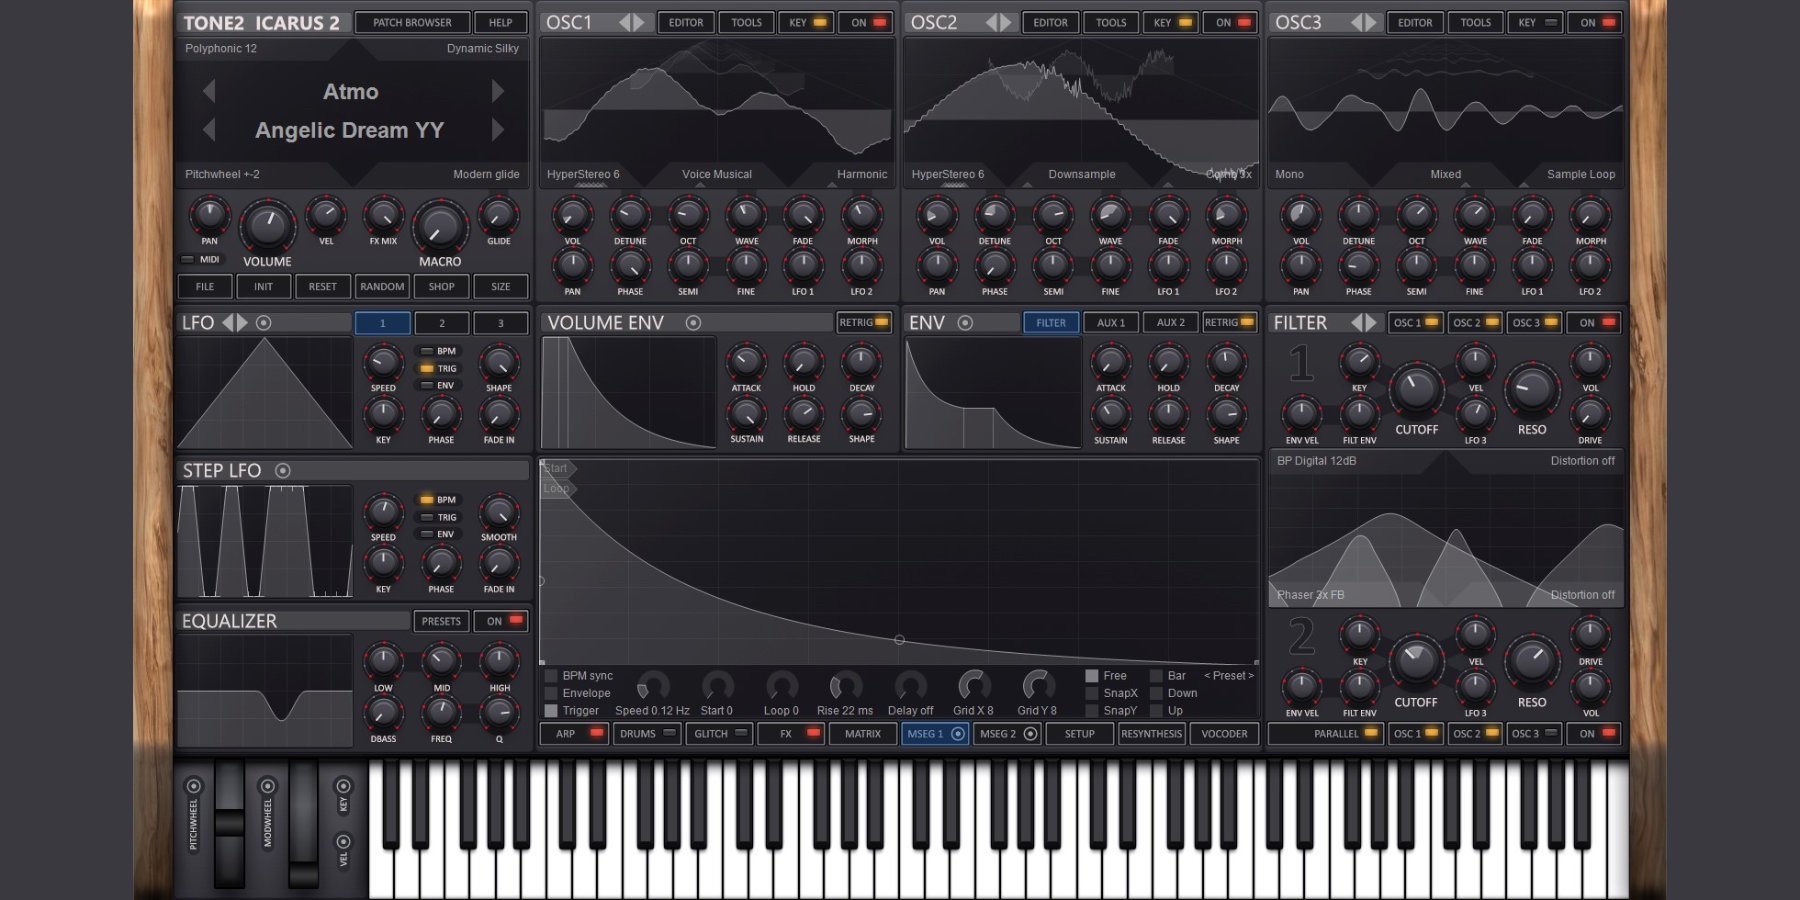Click the HELP button
The height and width of the screenshot is (900, 1800).
(501, 22)
